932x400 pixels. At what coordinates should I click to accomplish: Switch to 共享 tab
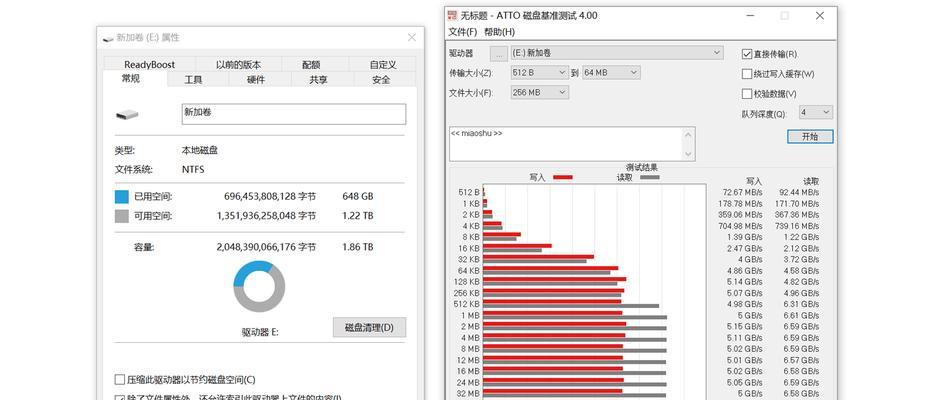(x=318, y=80)
